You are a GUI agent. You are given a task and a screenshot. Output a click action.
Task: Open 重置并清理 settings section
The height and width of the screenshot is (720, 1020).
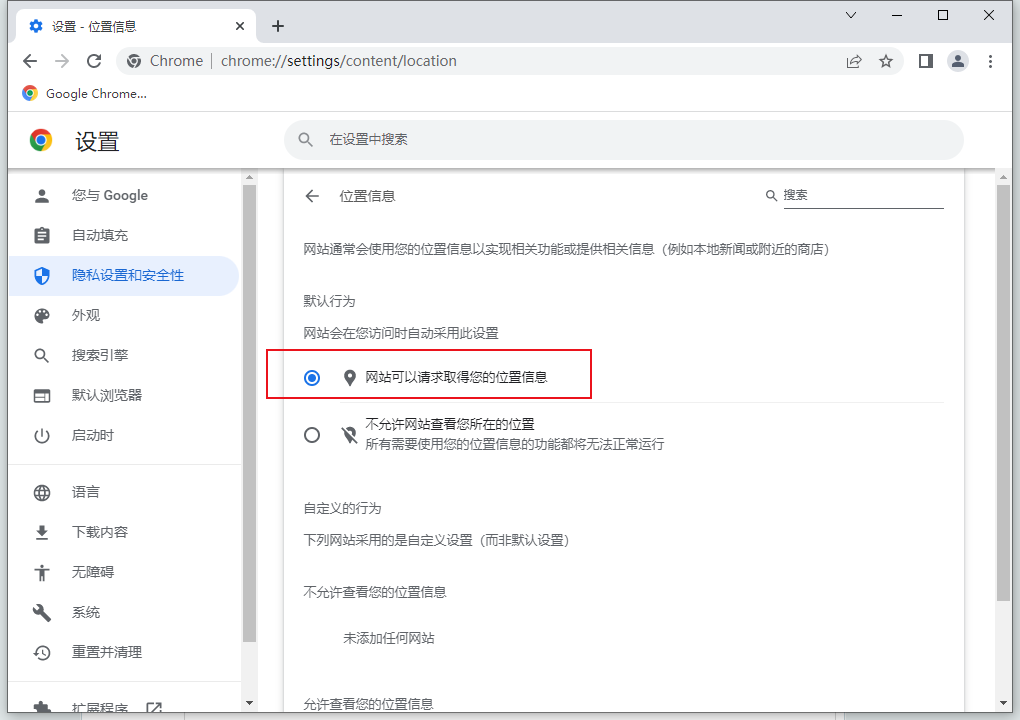(124, 652)
